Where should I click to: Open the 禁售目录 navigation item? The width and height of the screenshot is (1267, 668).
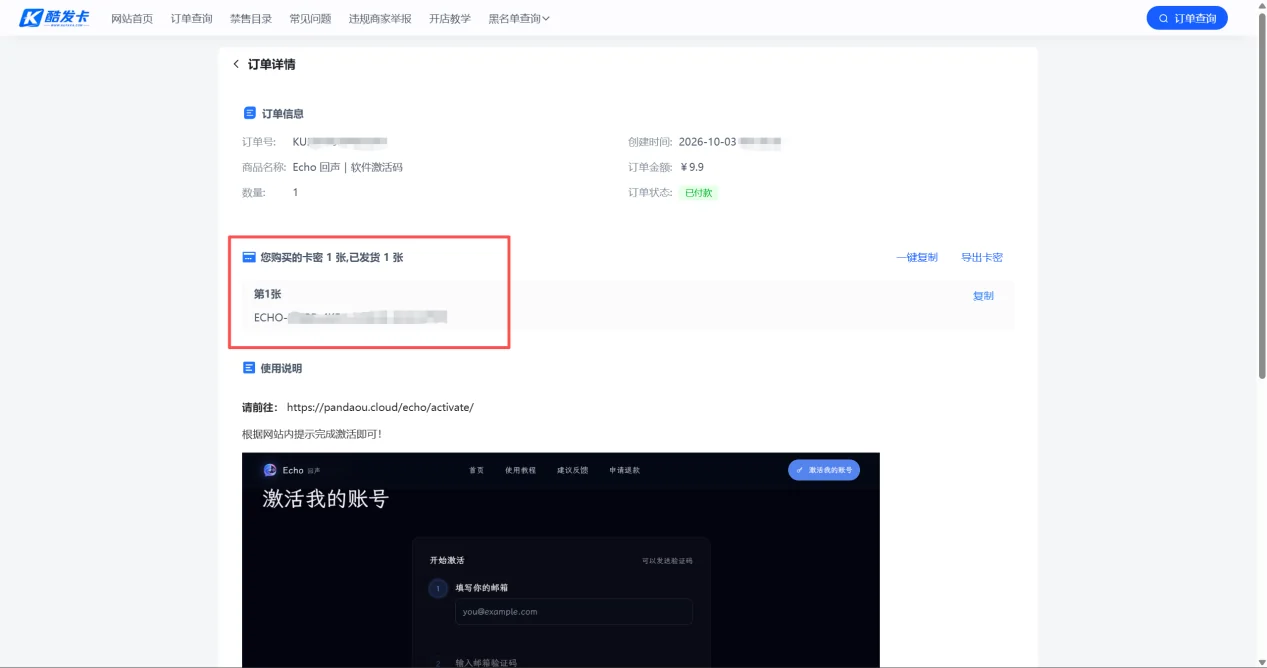coord(250,18)
